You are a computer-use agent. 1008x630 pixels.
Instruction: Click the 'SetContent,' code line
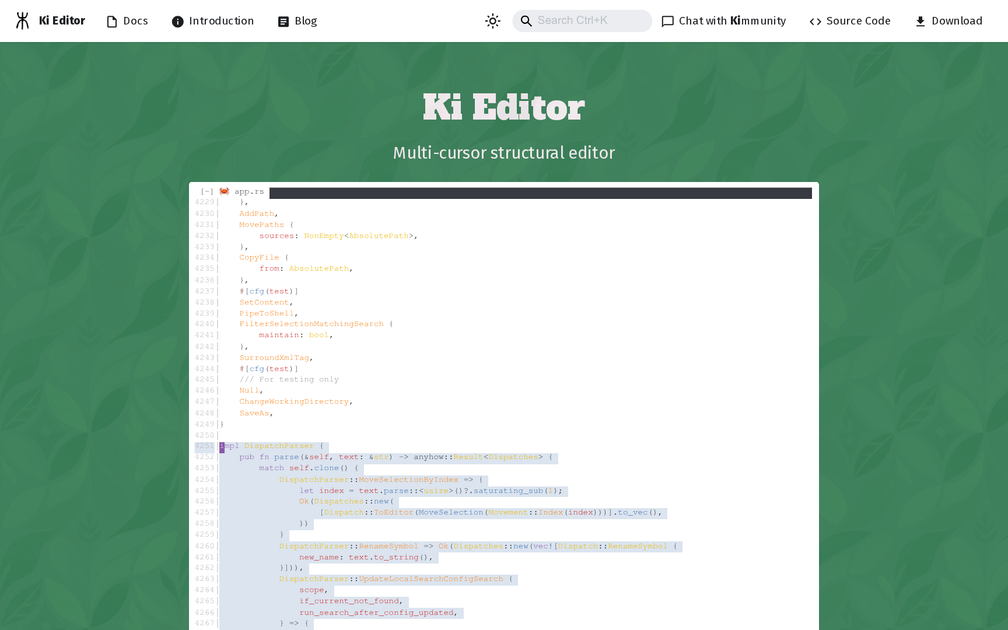[266, 302]
